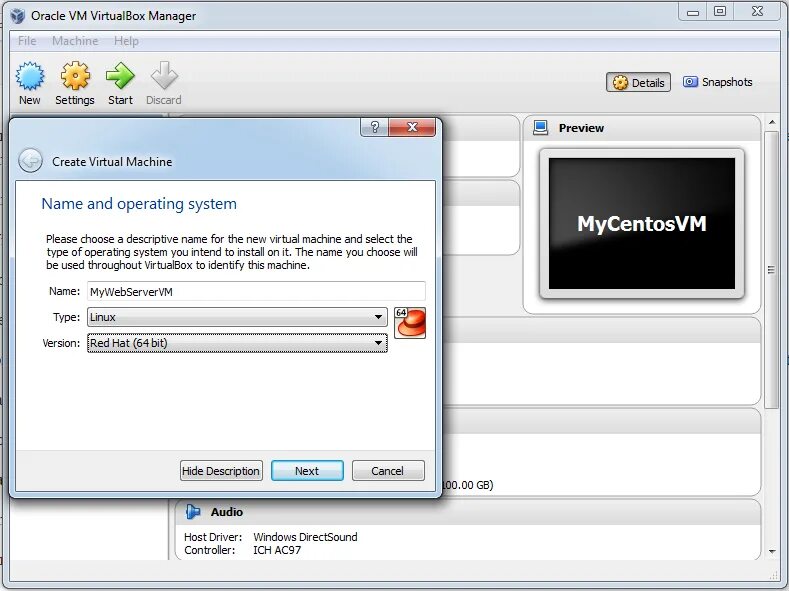789x591 pixels.
Task: Click the Hide Description button
Action: click(221, 471)
